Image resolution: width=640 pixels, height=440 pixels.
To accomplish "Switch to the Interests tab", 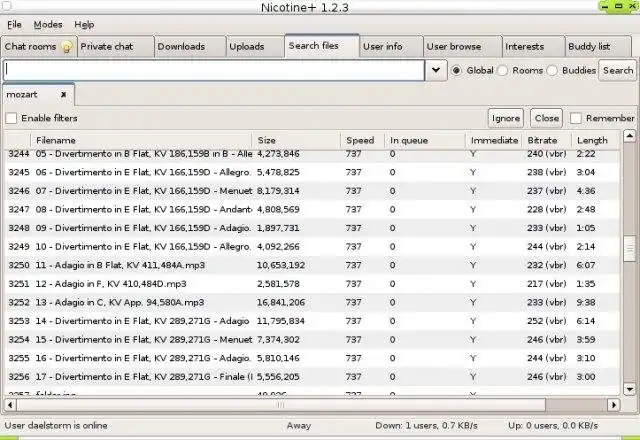I will tap(533, 47).
